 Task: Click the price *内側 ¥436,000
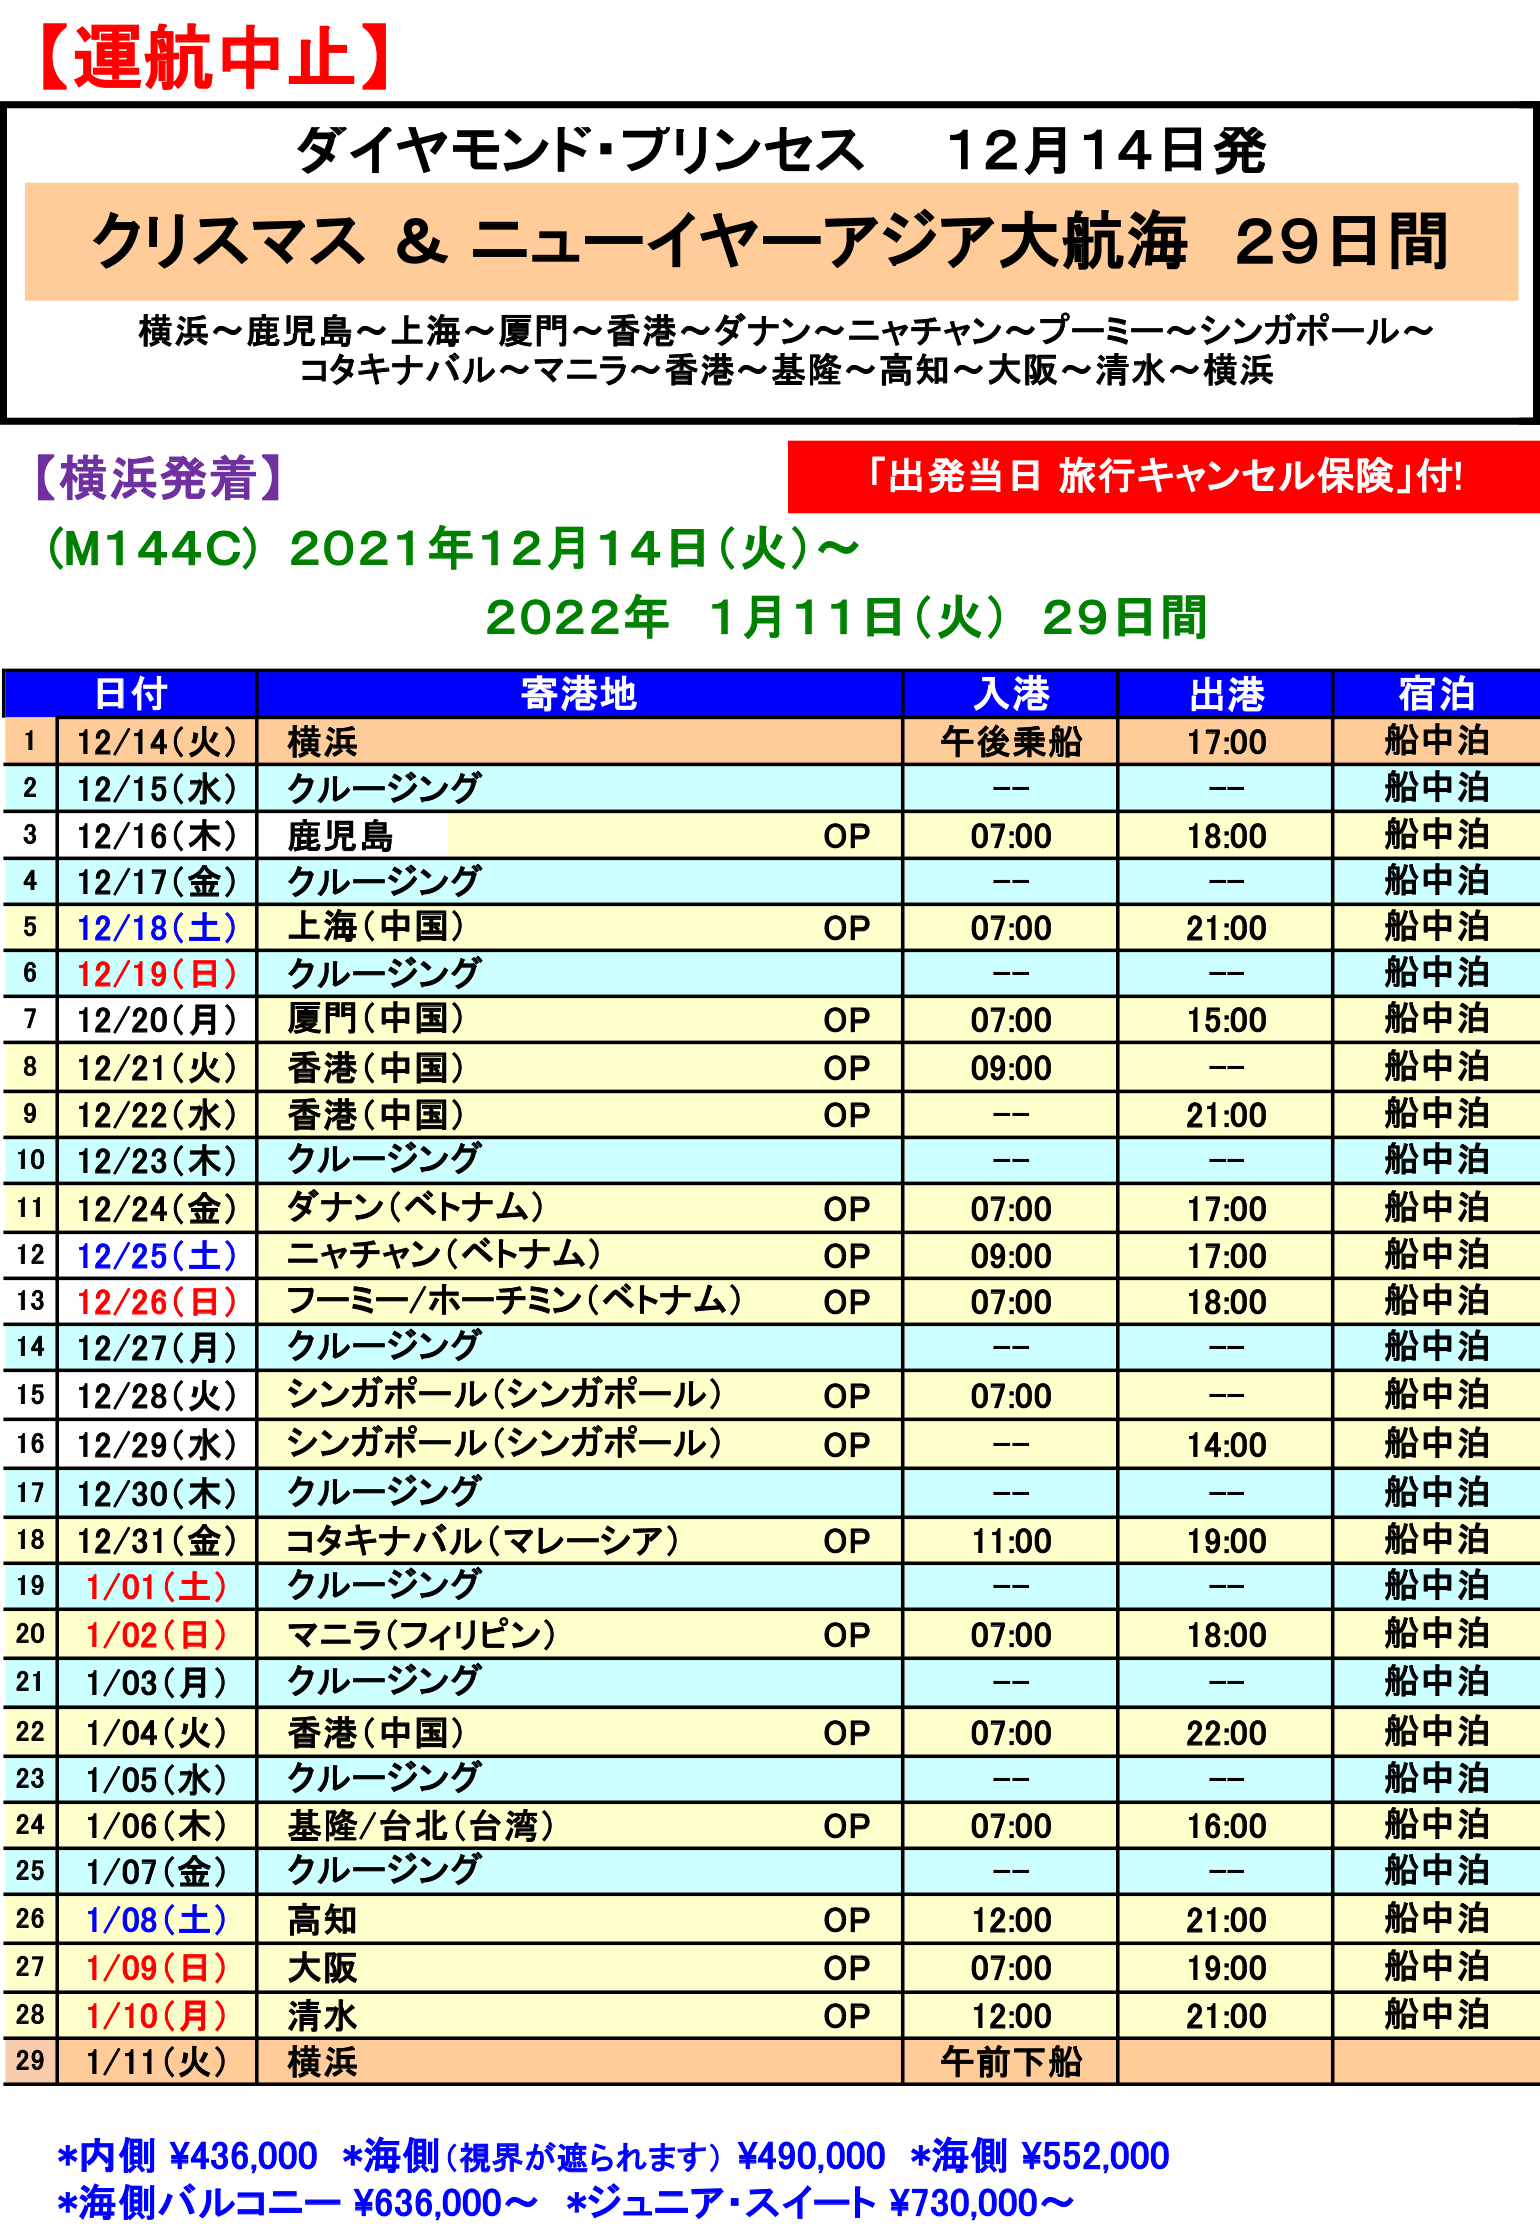click(187, 2156)
